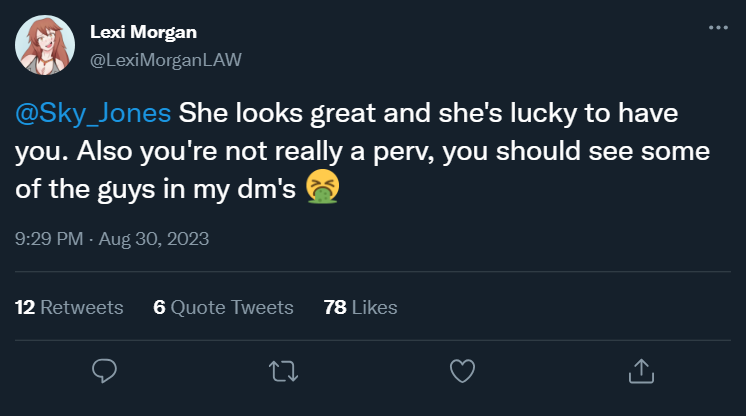Click the Retweet arrows icon
Viewport: 746px width, 416px height.
tap(283, 371)
